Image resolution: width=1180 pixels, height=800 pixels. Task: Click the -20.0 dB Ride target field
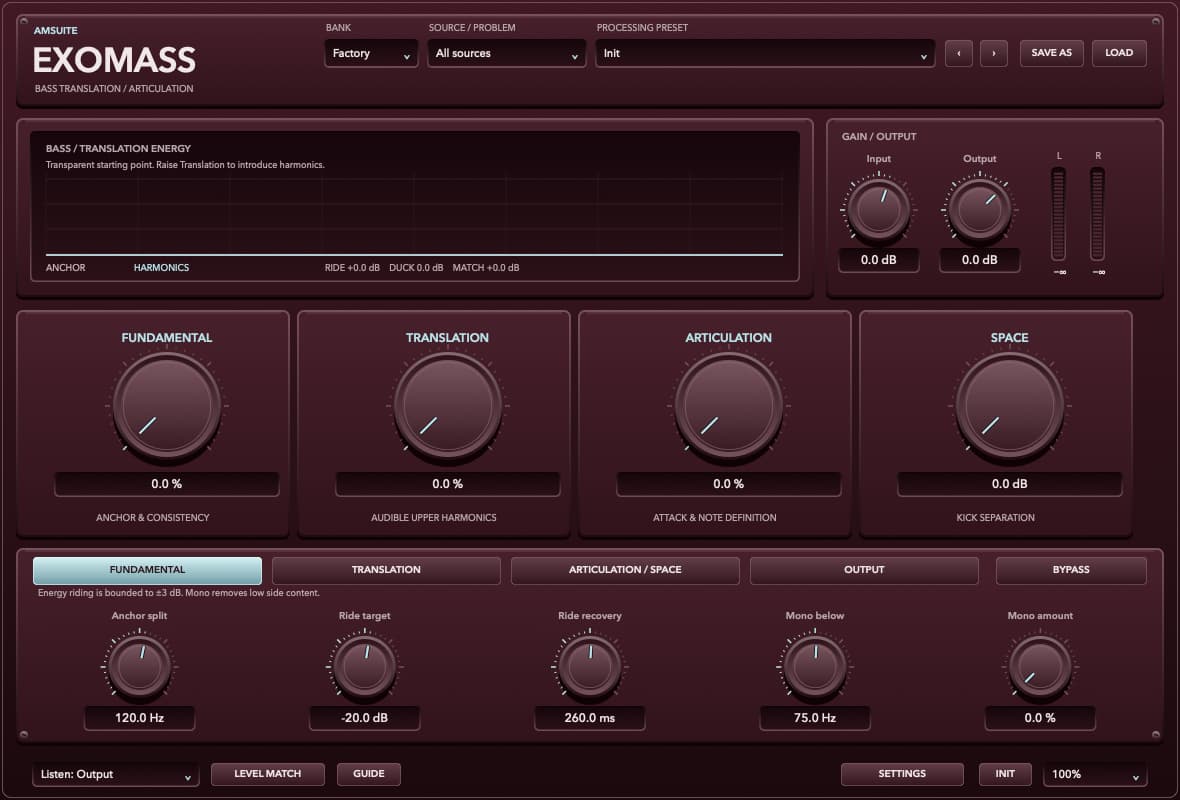(x=364, y=718)
